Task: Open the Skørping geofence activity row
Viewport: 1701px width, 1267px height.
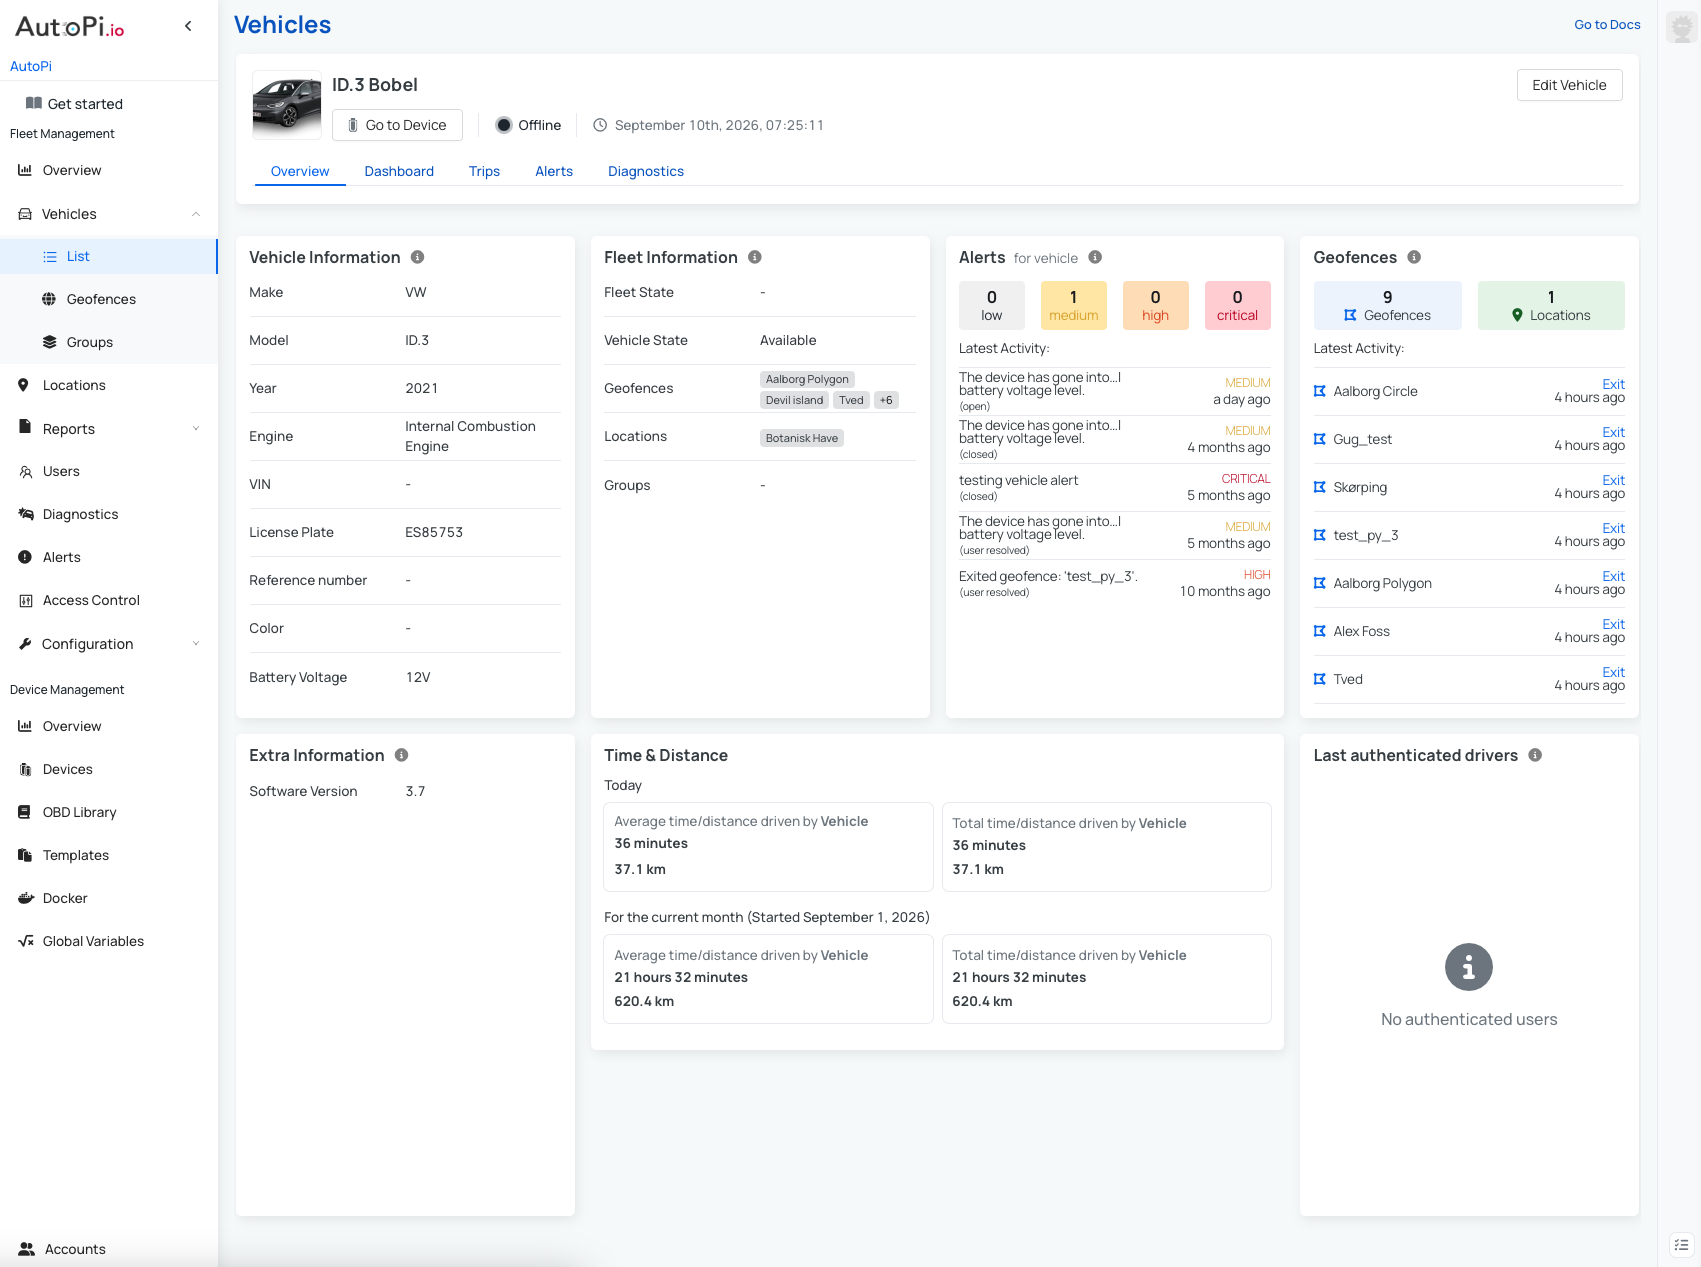Action: (x=1469, y=487)
